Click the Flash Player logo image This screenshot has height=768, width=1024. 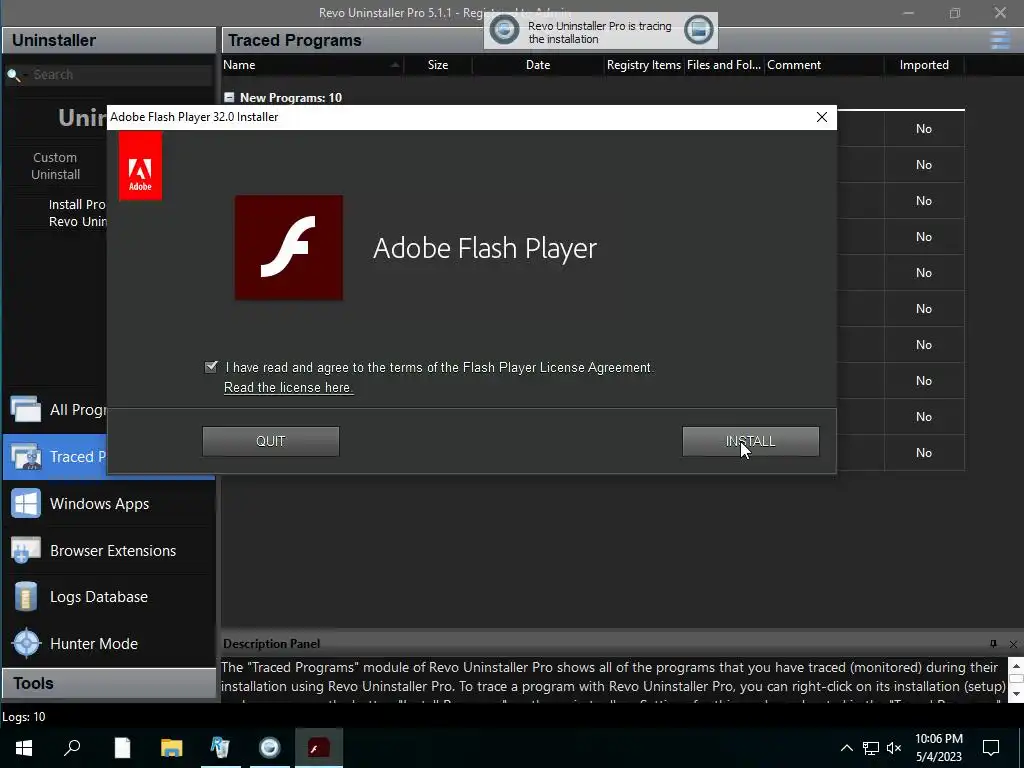(x=289, y=248)
